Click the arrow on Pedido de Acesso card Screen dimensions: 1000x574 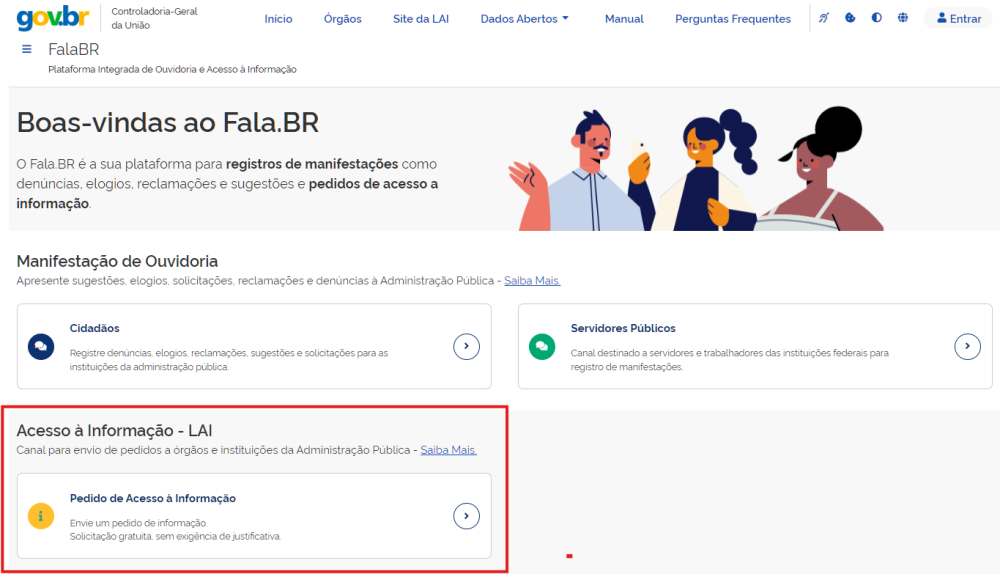point(466,516)
